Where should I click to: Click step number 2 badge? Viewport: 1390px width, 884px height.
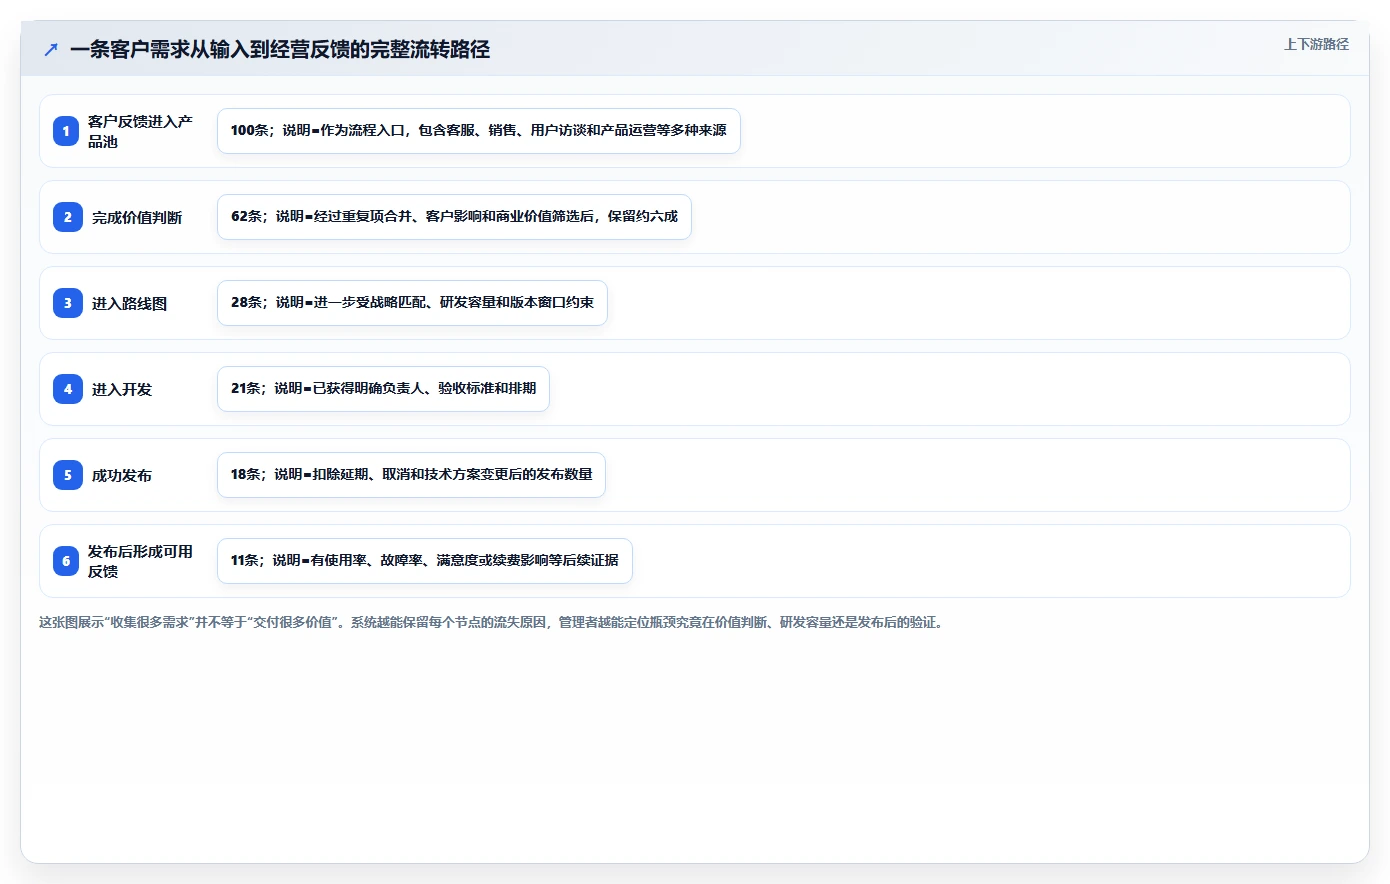[x=67, y=217]
